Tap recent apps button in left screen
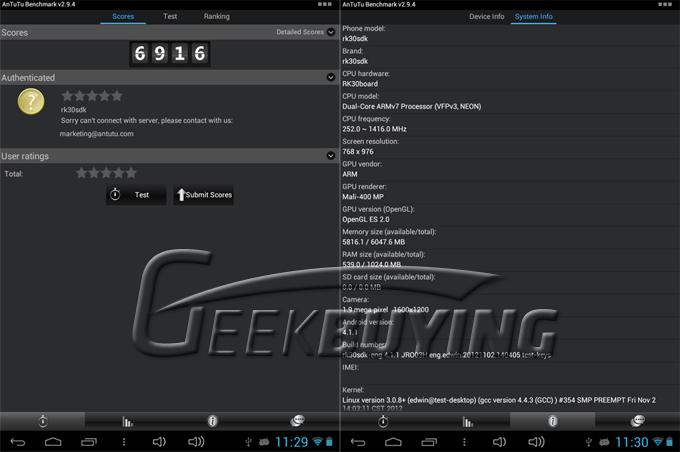Screen dimensions: 680x452 click(89, 442)
